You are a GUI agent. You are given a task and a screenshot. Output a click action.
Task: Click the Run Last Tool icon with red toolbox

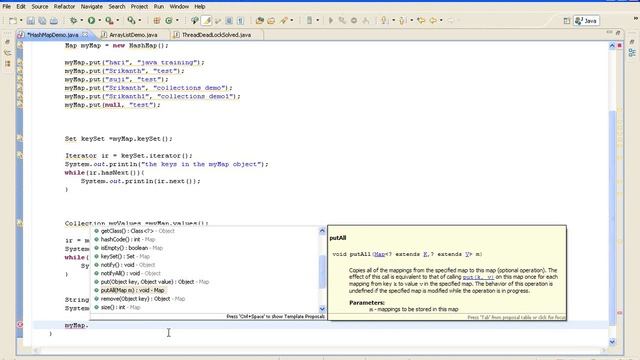coord(109,20)
